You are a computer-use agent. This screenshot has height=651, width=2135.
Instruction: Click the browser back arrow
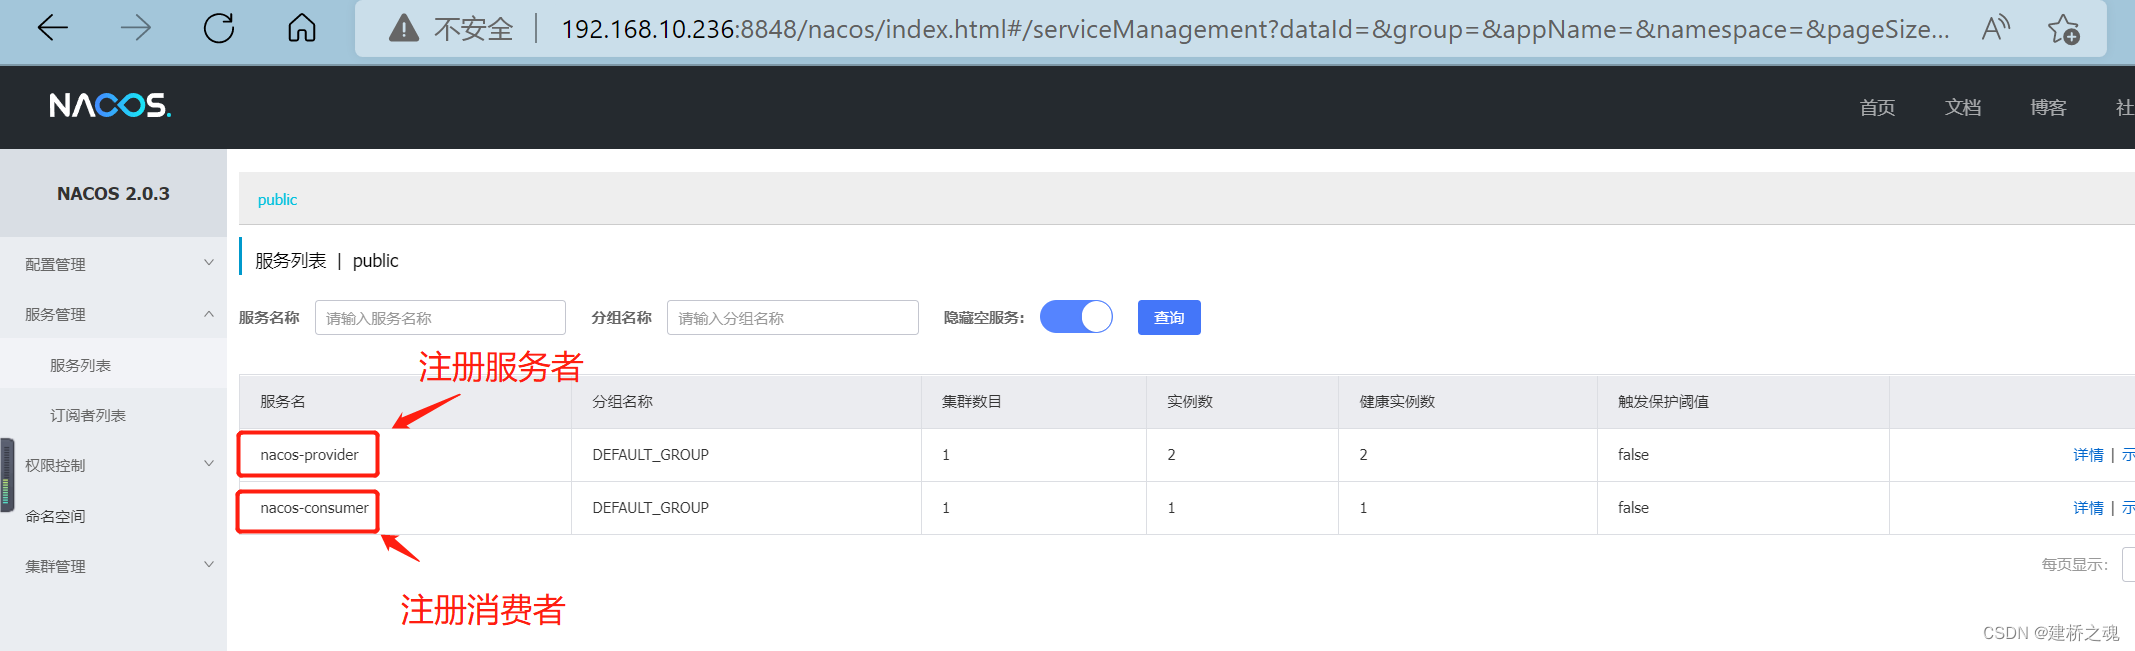52,28
